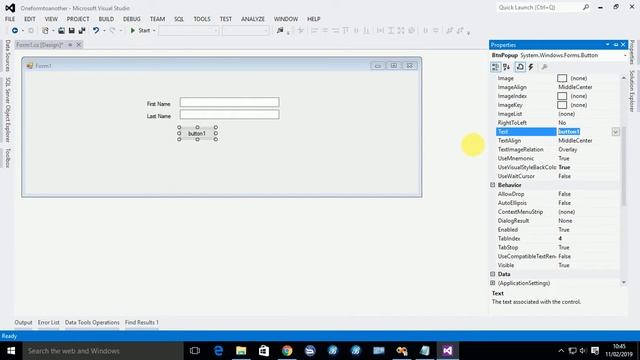Pin the Properties panel with auto-hide icon
Screen dimensions: 640x360
coord(616,45)
